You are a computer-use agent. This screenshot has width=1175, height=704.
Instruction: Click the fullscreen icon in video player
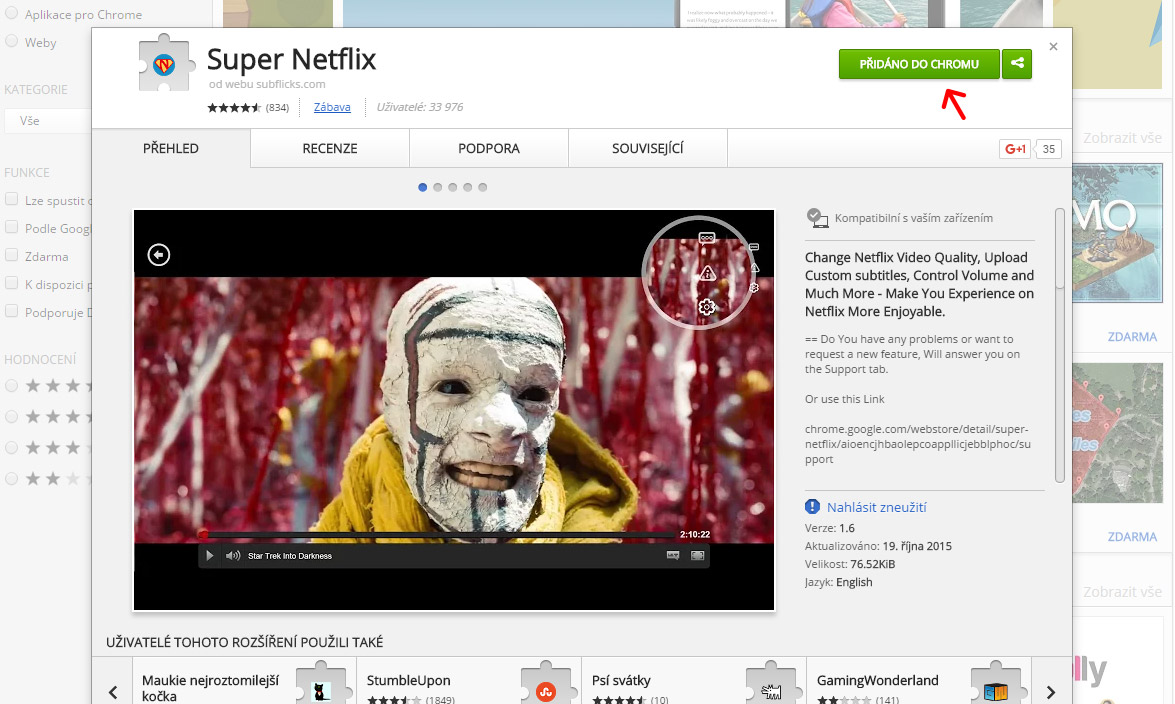pyautogui.click(x=698, y=556)
